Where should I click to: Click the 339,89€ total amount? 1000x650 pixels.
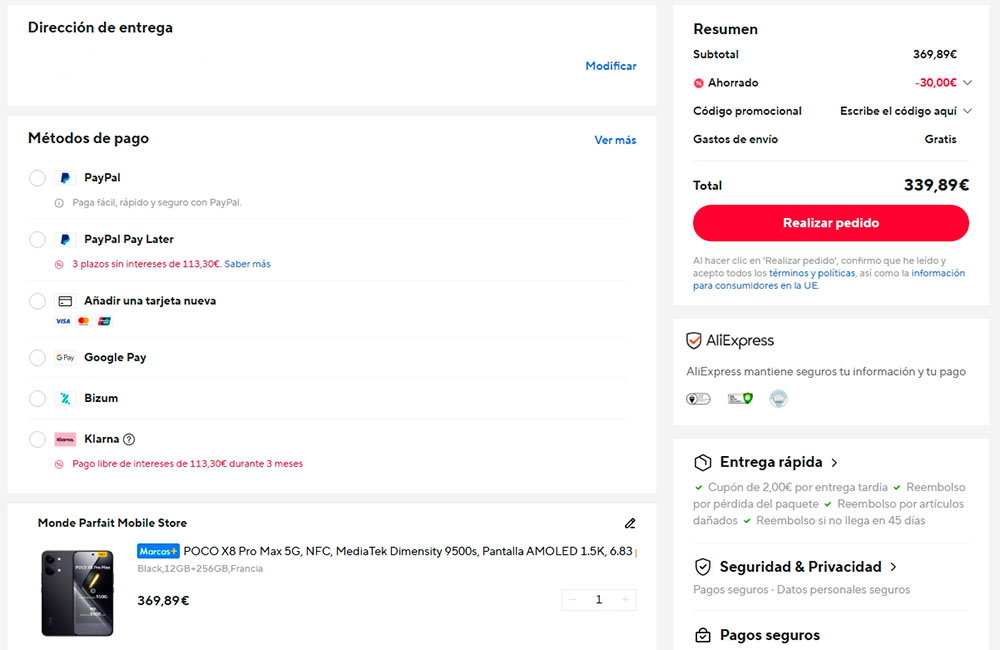tap(936, 186)
